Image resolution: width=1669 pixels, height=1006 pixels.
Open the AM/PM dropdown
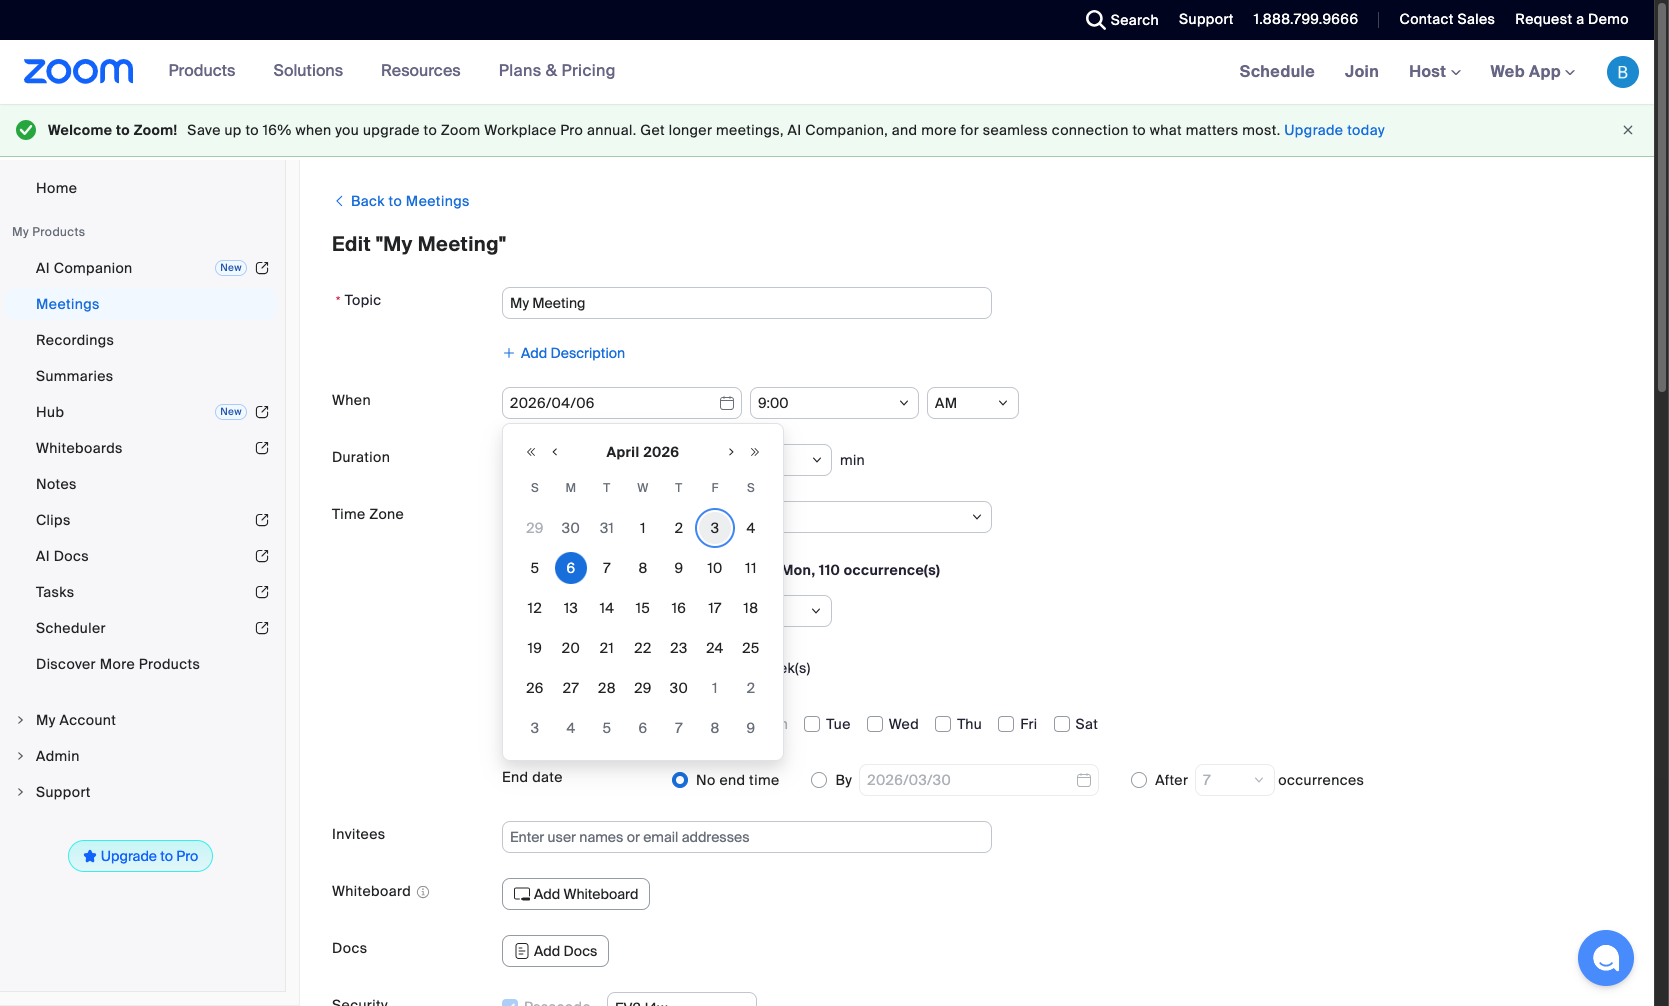(973, 403)
